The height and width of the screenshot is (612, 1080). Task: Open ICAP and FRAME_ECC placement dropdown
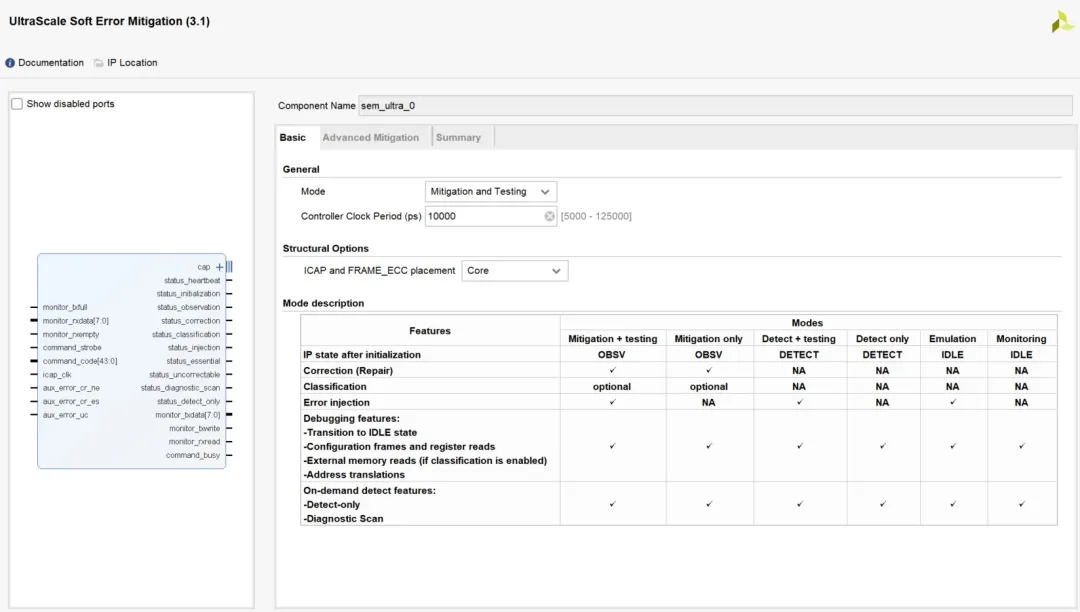(514, 271)
